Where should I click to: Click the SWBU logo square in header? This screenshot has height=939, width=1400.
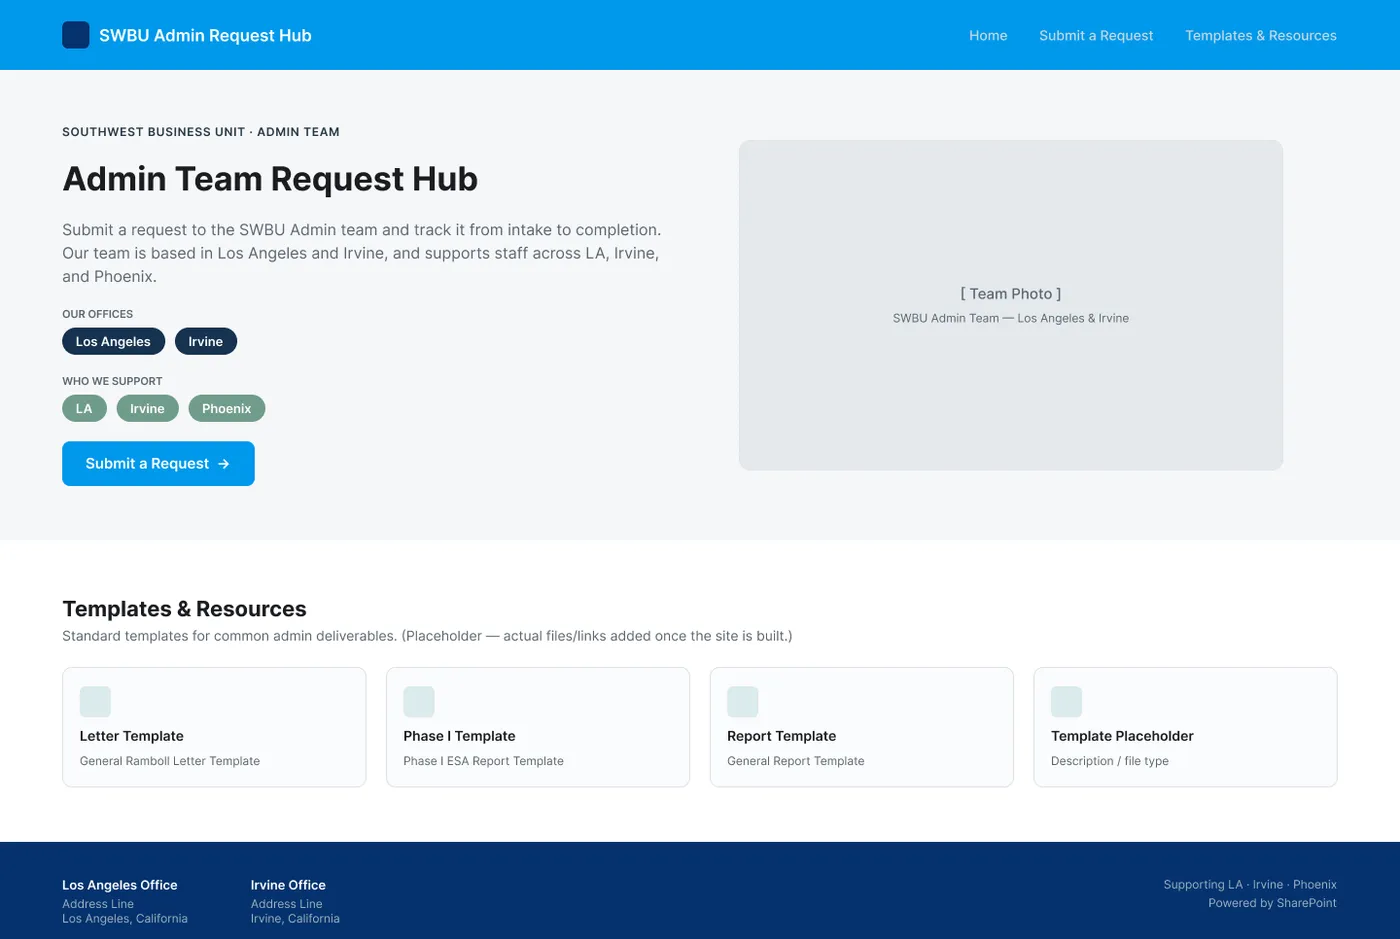tap(75, 35)
